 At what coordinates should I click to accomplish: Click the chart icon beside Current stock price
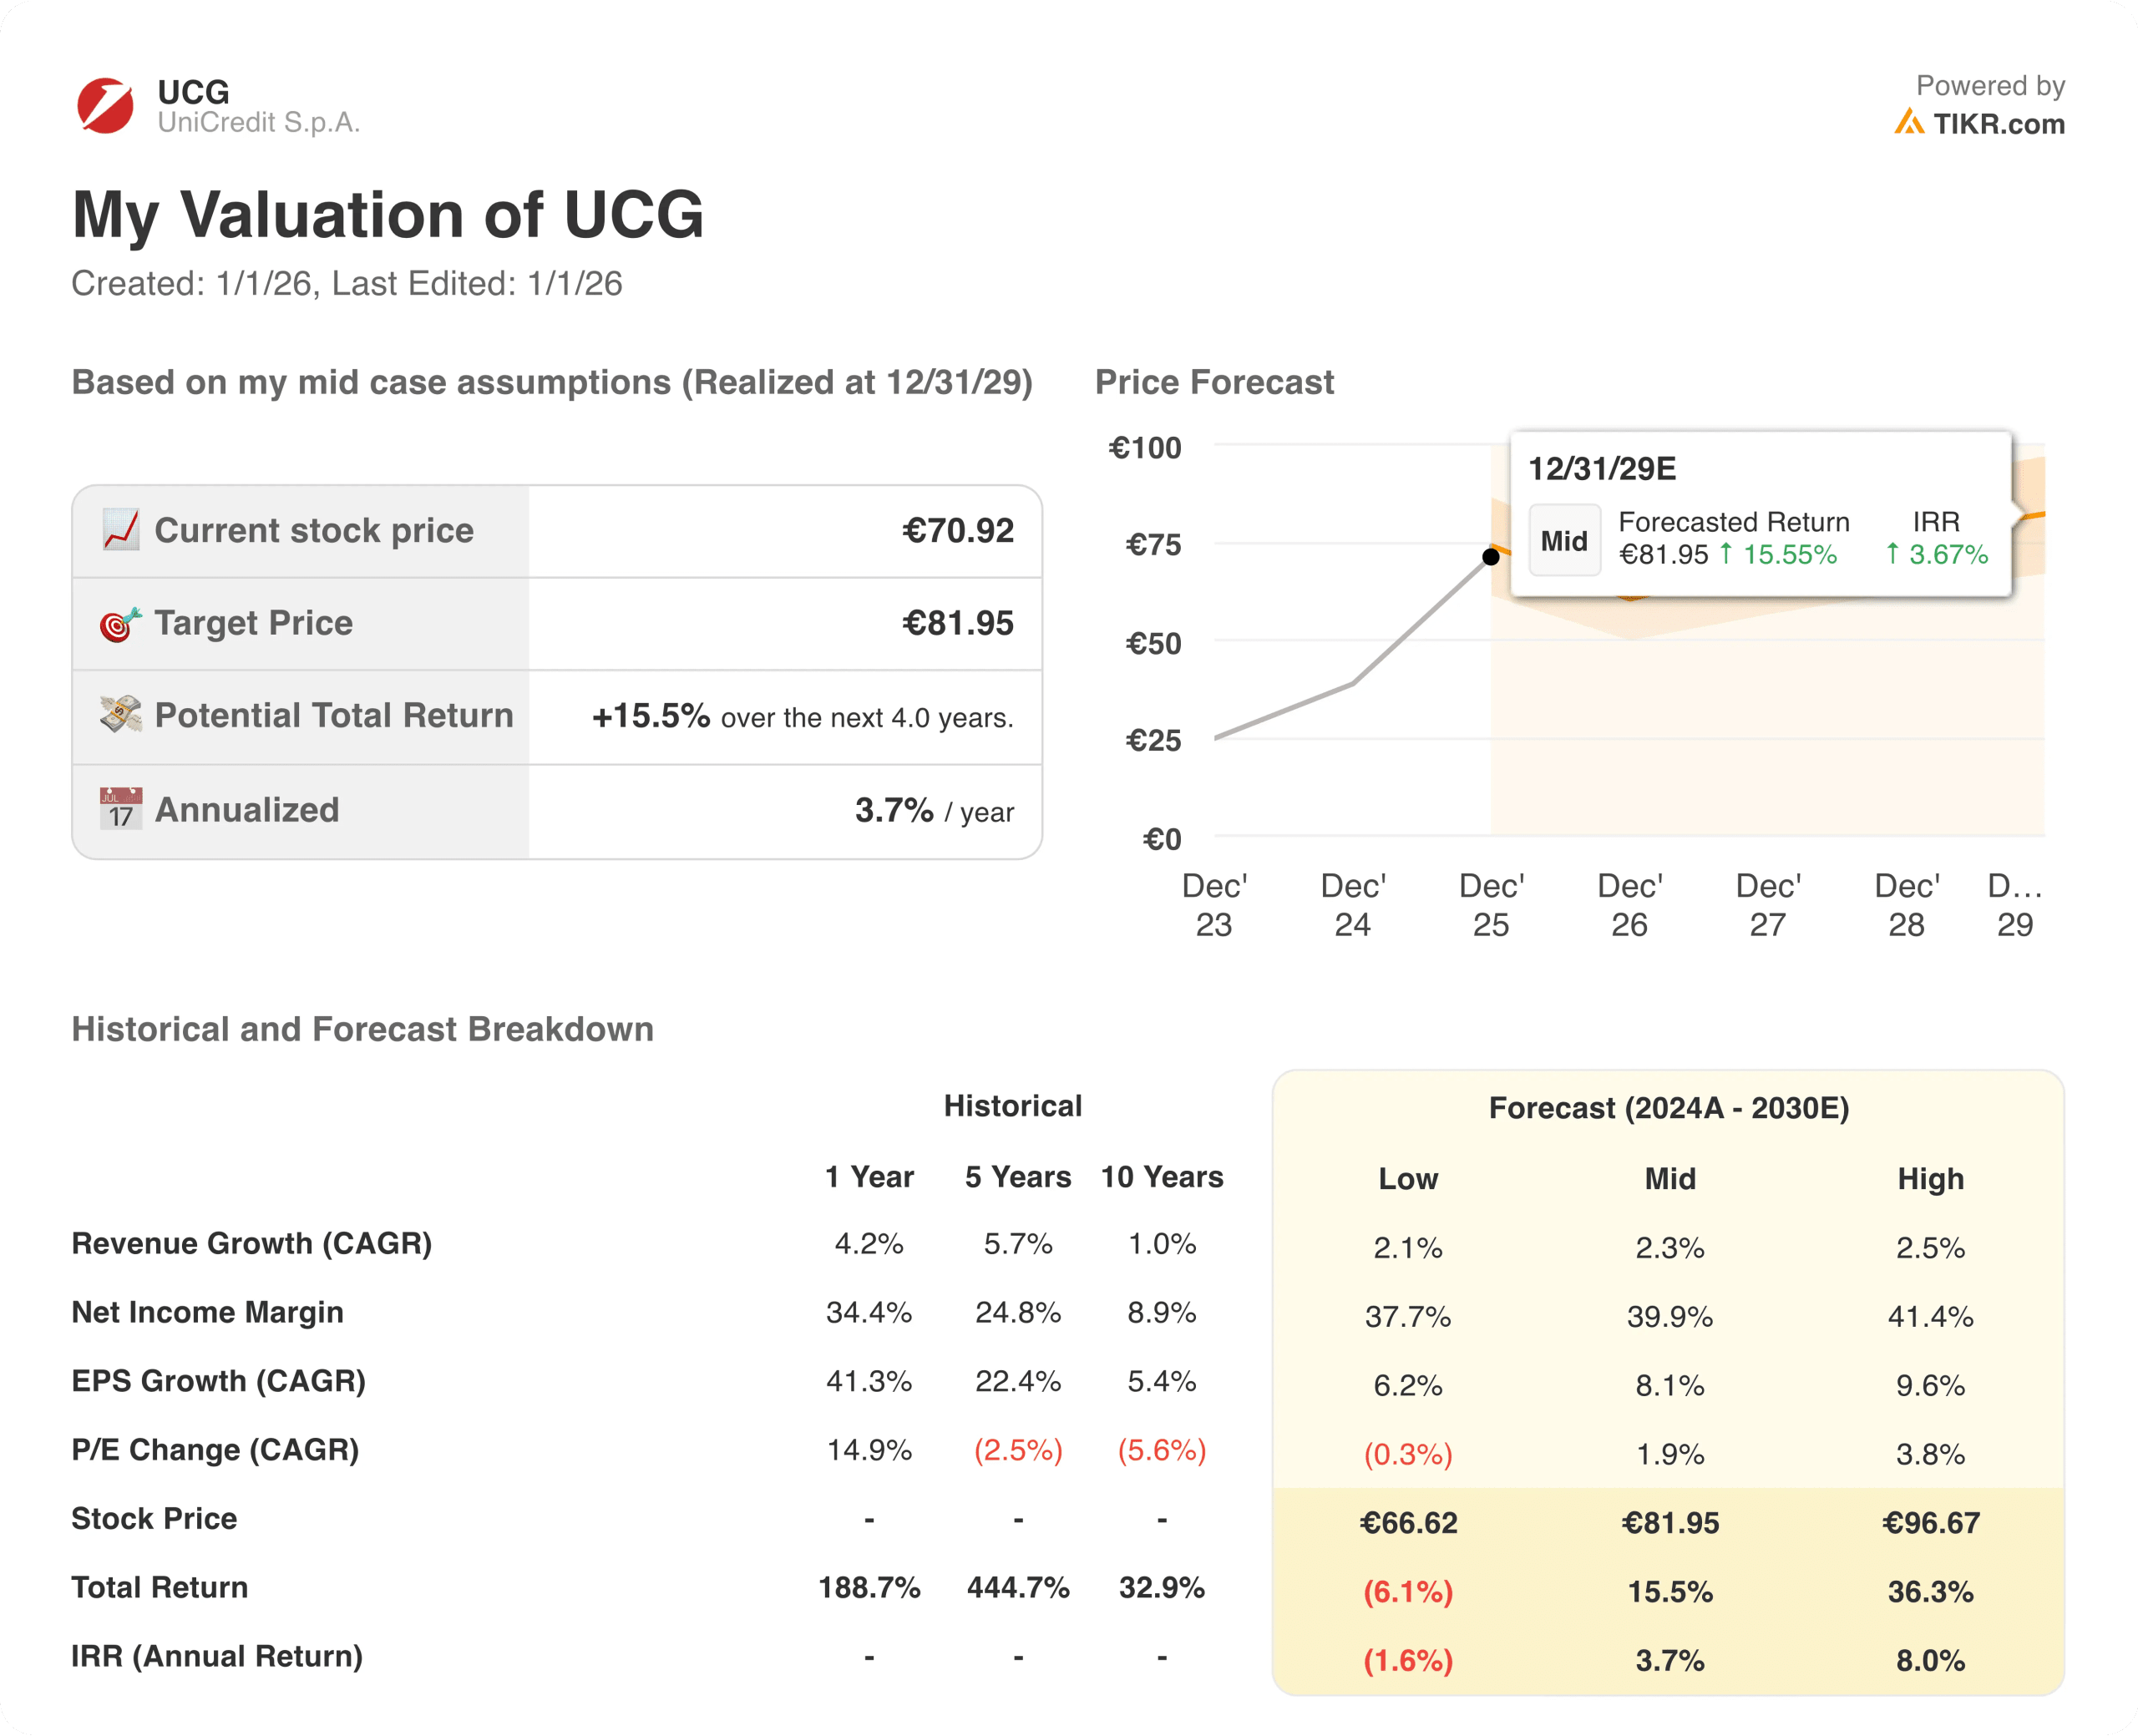(121, 530)
